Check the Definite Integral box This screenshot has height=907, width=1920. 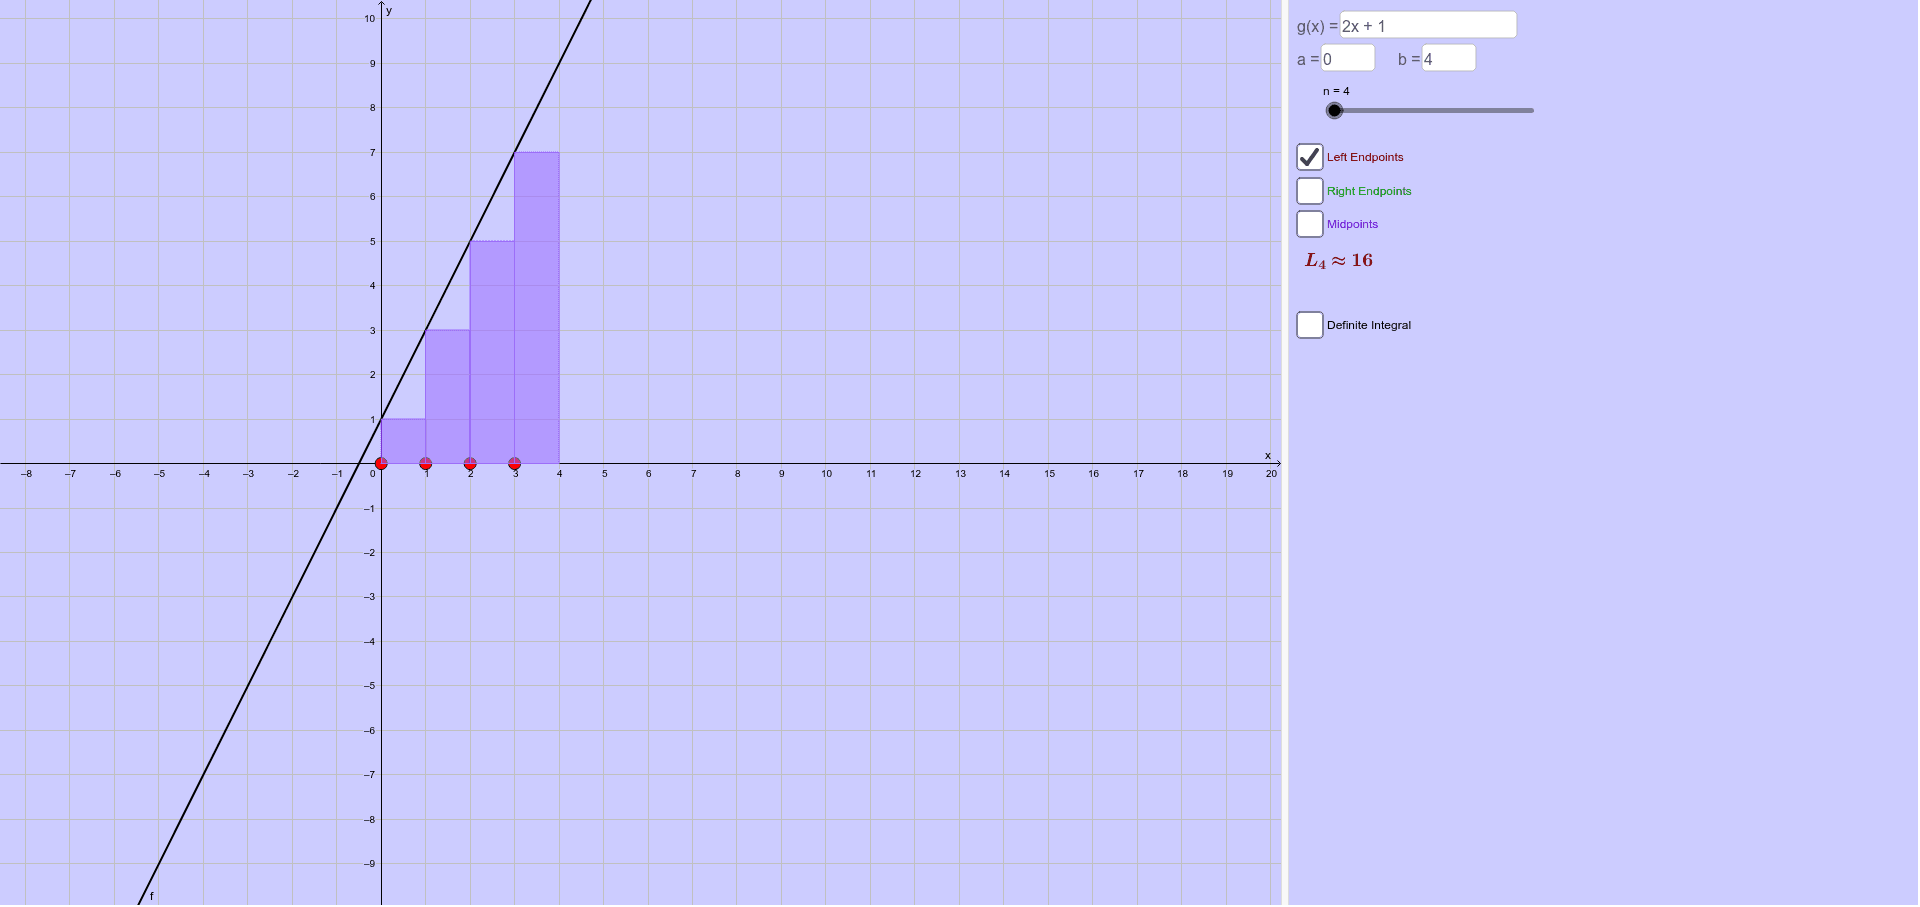point(1310,325)
